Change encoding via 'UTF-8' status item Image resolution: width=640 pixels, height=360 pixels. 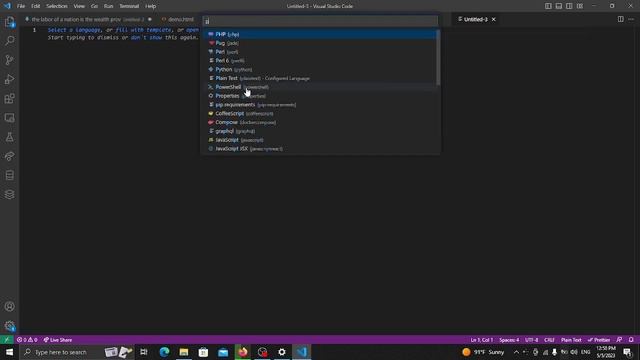pyautogui.click(x=531, y=340)
